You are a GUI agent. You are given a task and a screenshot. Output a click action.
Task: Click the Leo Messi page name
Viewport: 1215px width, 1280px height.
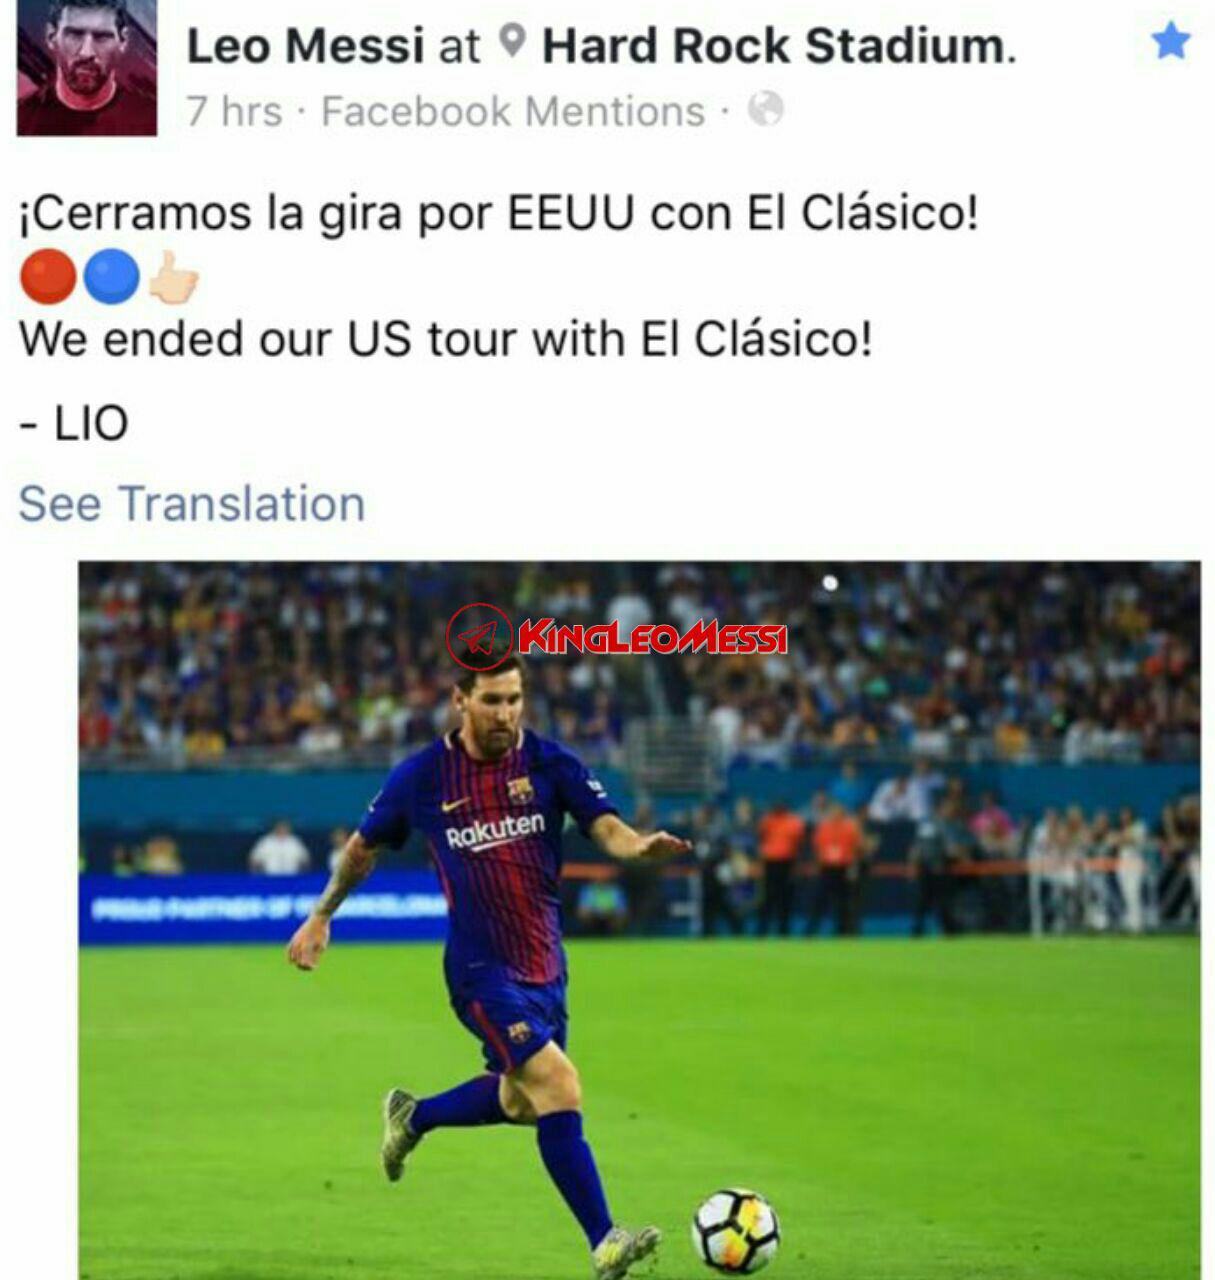[x=306, y=46]
